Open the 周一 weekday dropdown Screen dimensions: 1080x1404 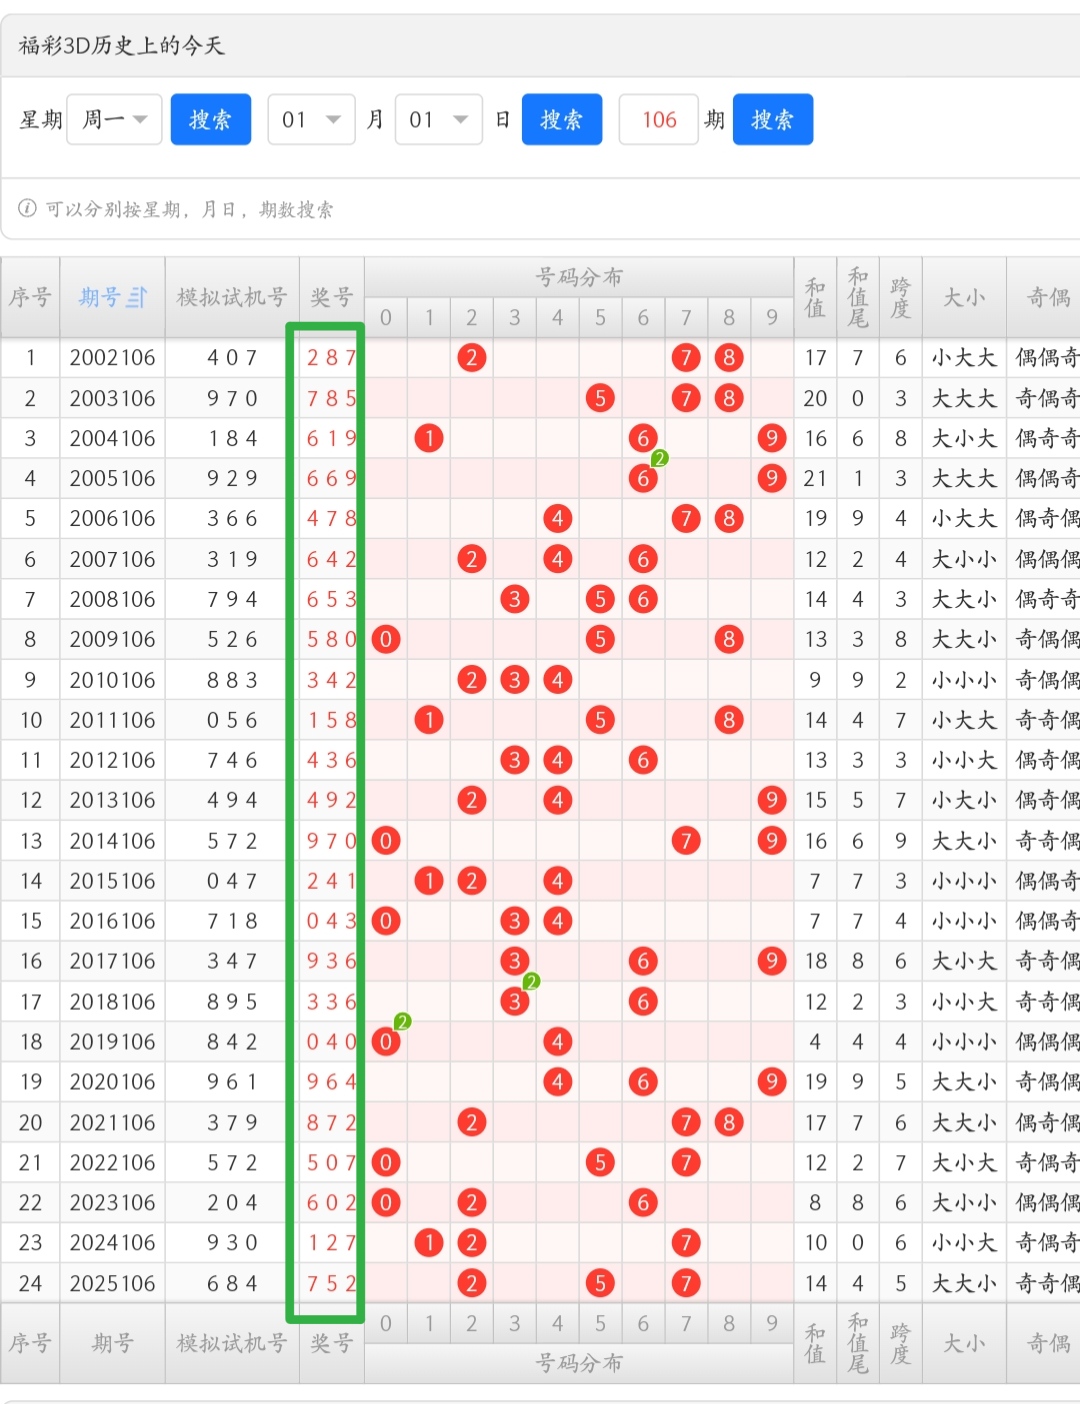[114, 120]
